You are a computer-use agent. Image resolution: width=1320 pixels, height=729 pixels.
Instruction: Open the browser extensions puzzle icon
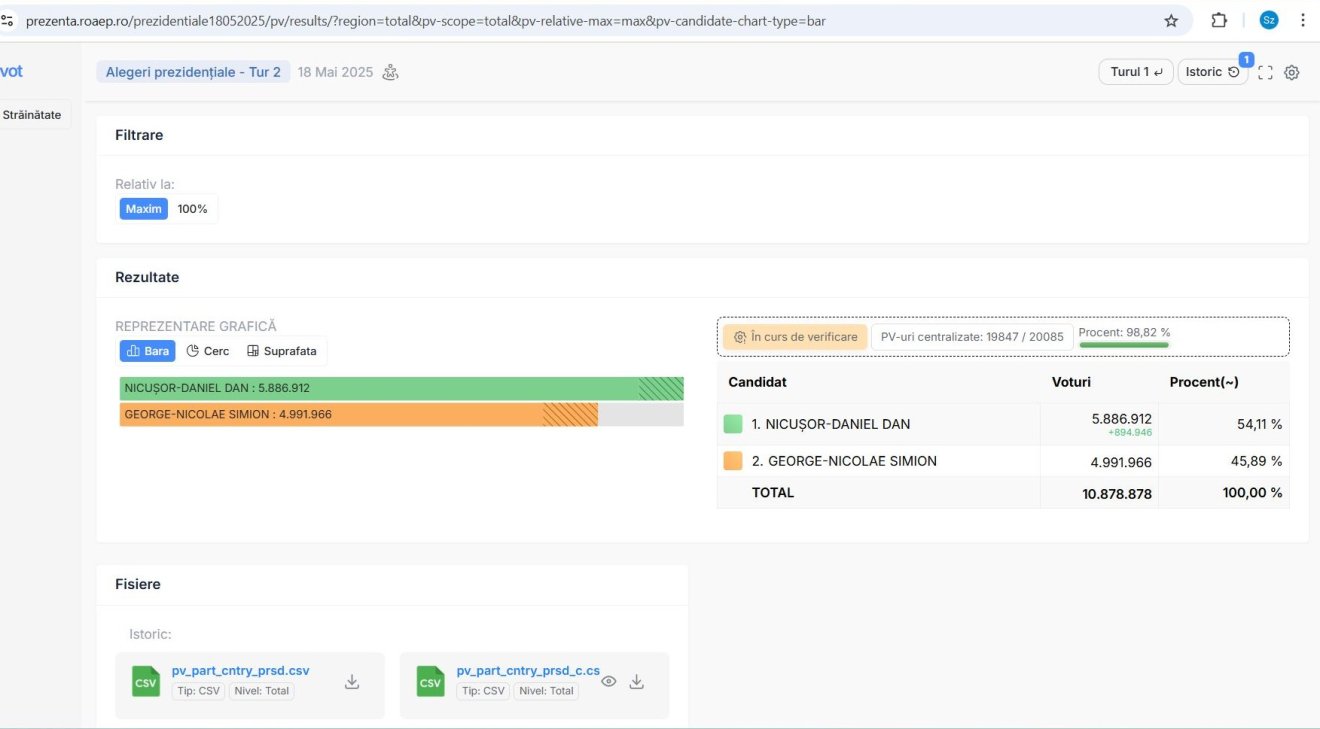tap(1219, 20)
